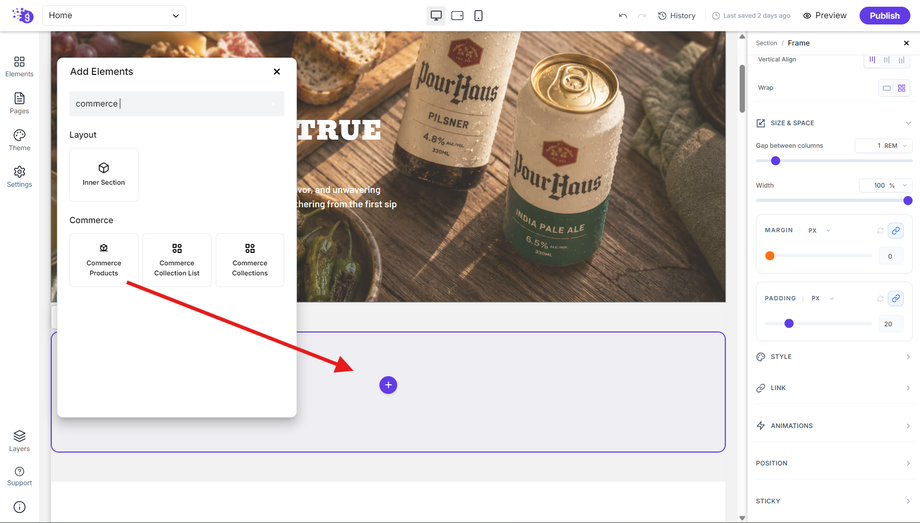Reset the margin values icon

tap(880, 231)
